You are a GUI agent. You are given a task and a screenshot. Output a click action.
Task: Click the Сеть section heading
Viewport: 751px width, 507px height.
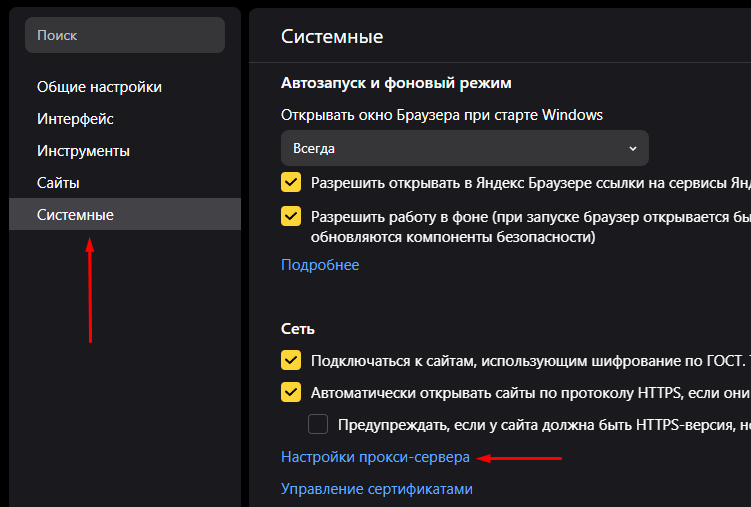[x=298, y=328]
